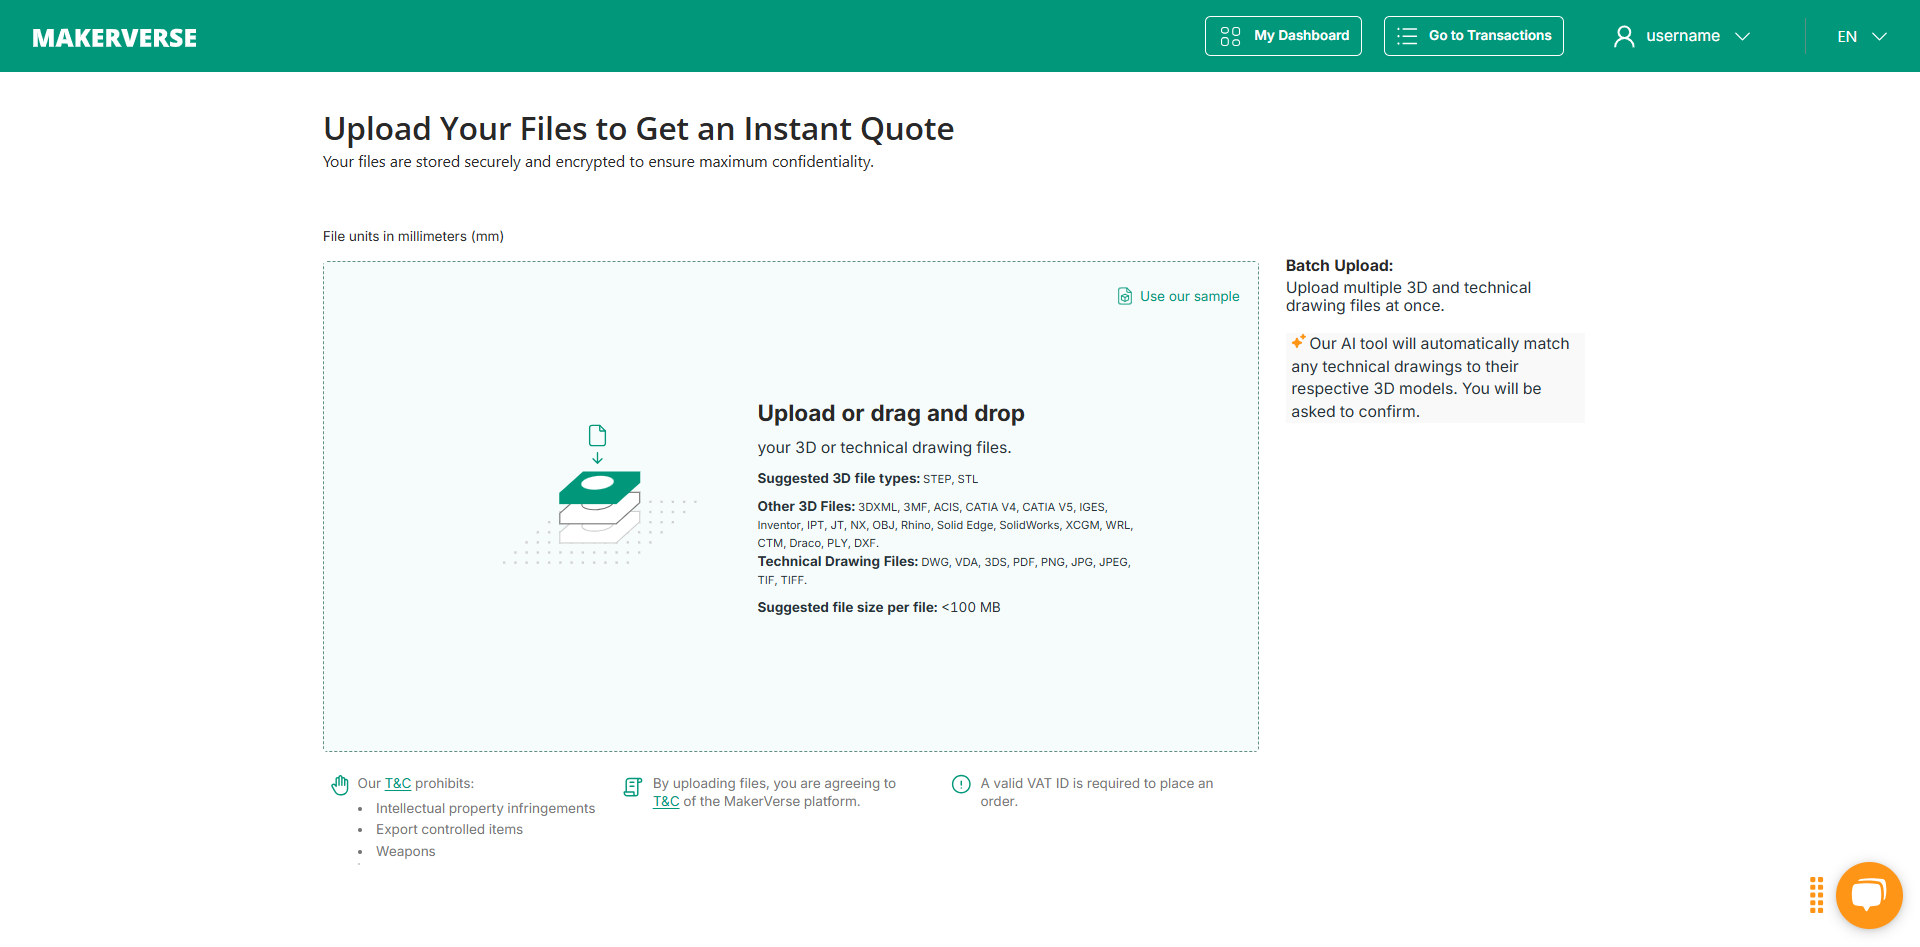This screenshot has width=1920, height=947.
Task: Click the 'Other 3D Files' label
Action: pos(806,507)
